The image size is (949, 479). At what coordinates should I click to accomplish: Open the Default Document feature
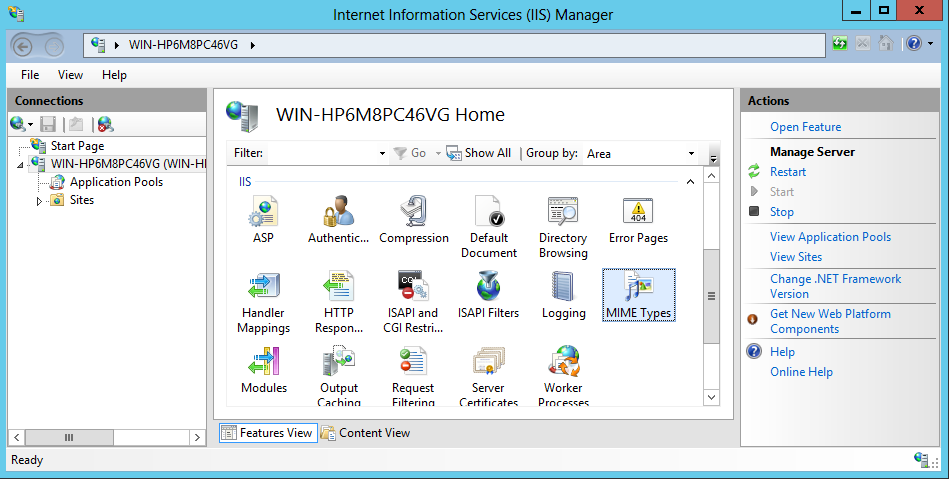point(488,227)
